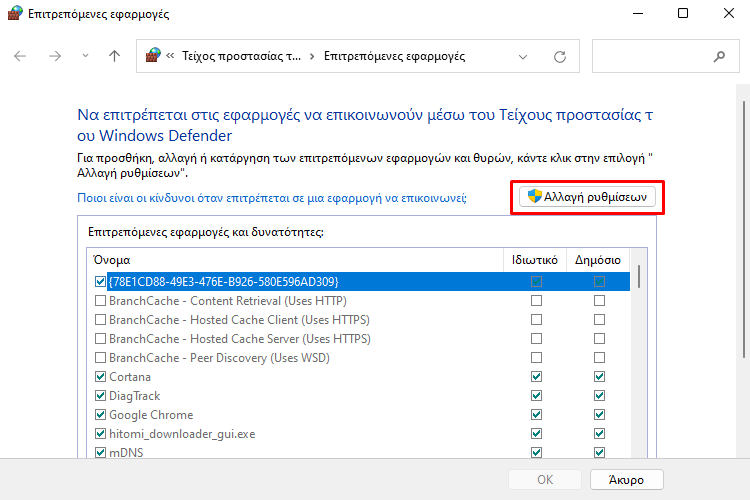
Task: Toggle Ιδιωτικό checkbox for DiagTrack
Action: (x=536, y=396)
